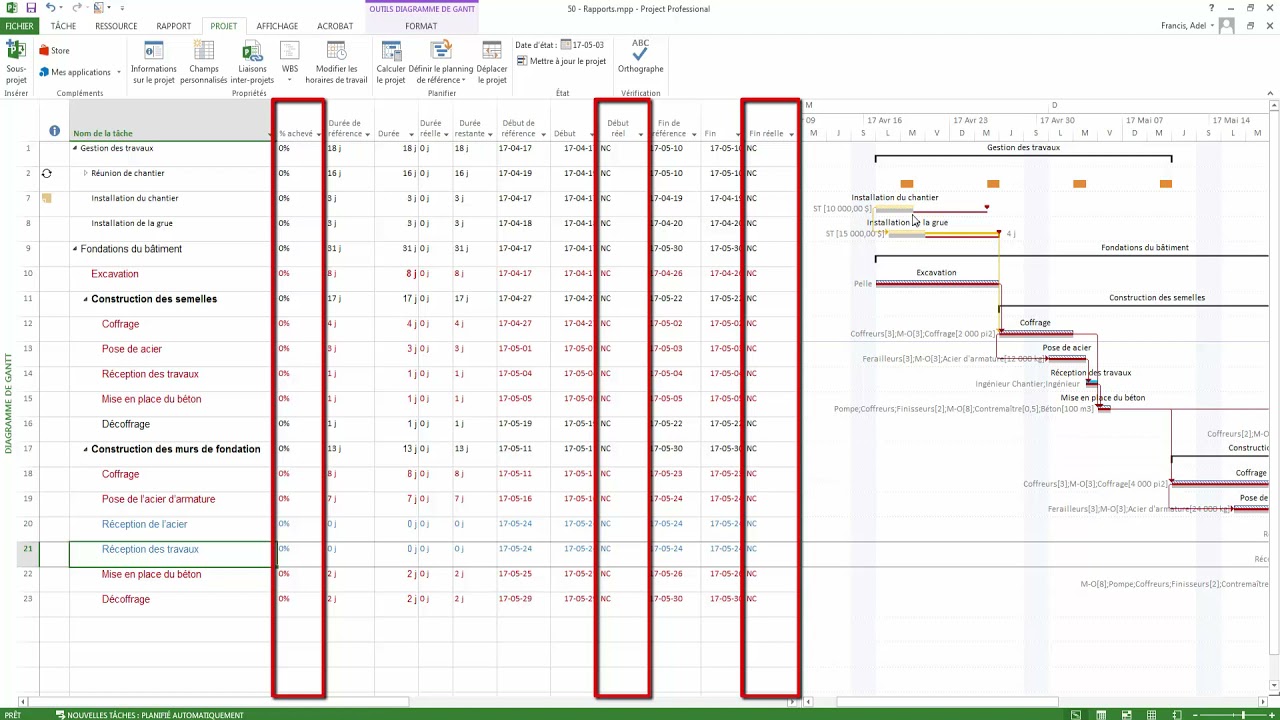
Task: Switch to the ACROBAT ribbon tab
Action: click(335, 26)
